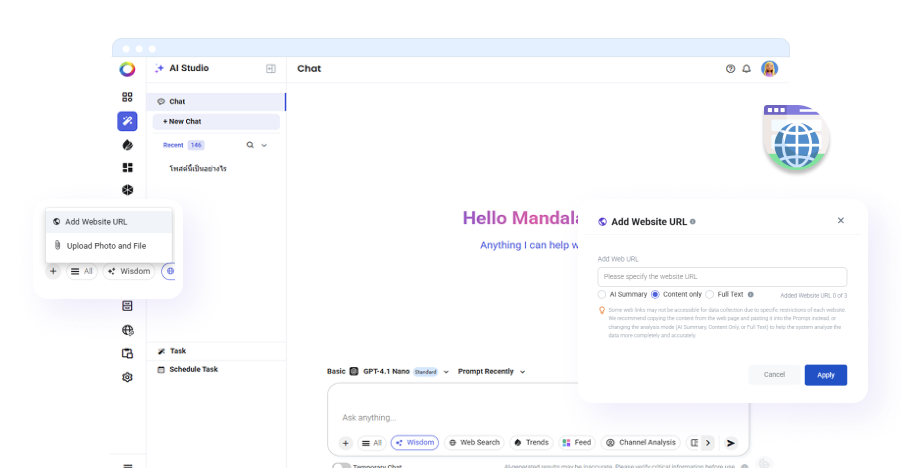Viewport: 901px width, 468px height.
Task: Toggle the Trends chip
Action: 532,443
